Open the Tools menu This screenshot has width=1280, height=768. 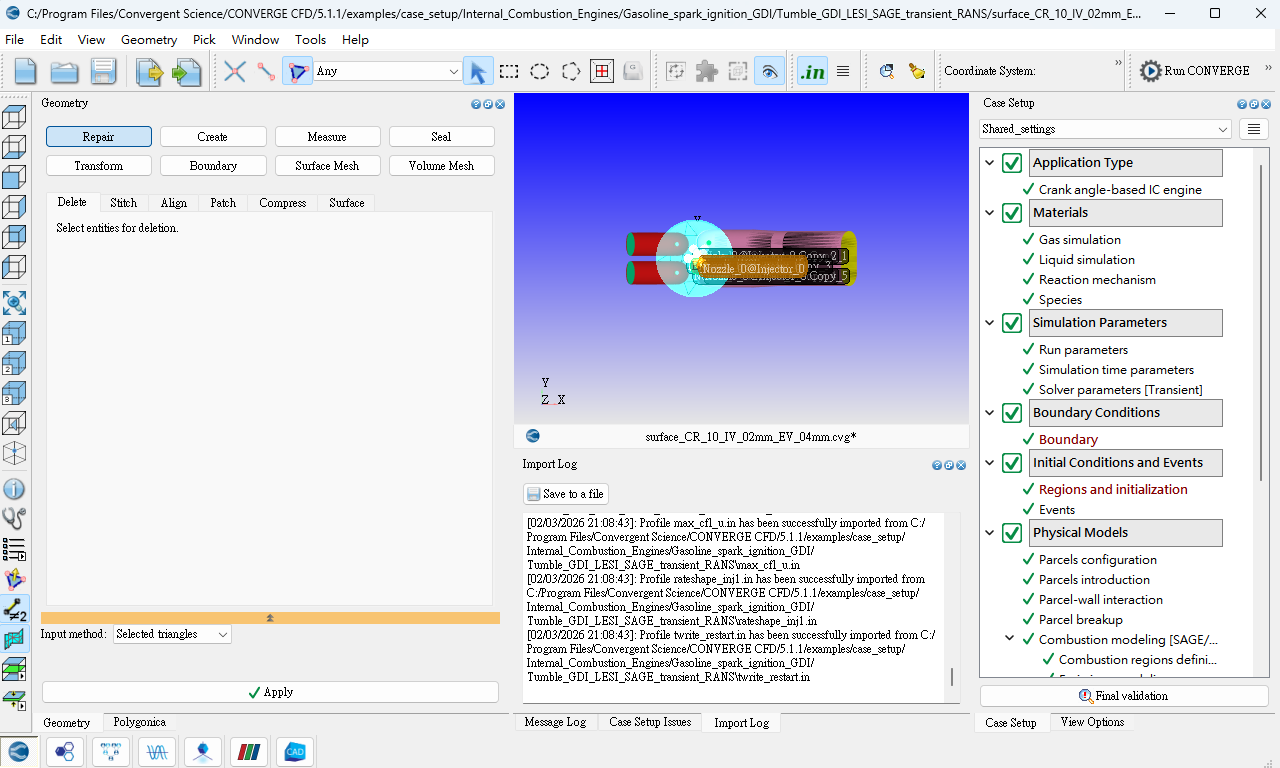[310, 39]
